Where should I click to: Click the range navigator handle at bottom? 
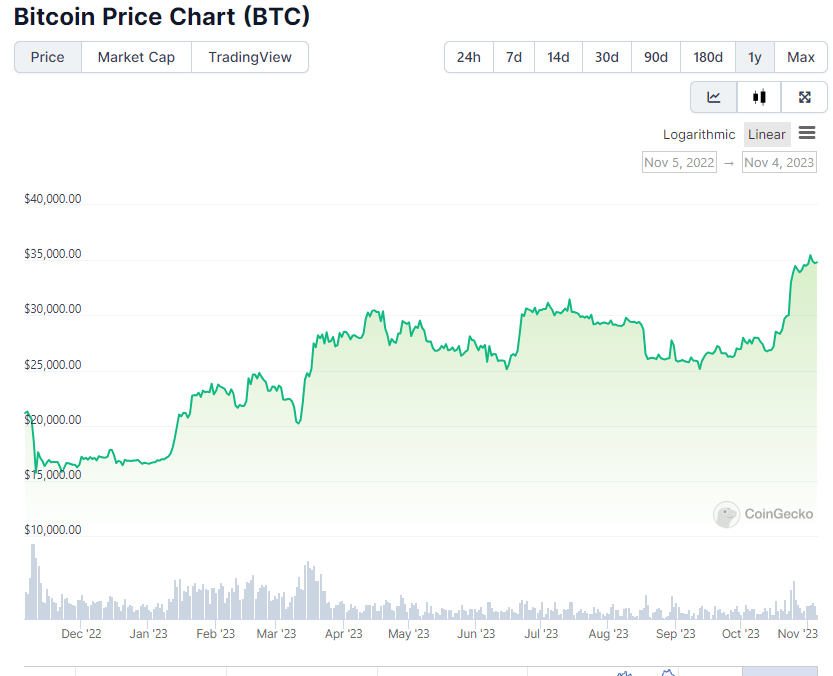[x=779, y=671]
